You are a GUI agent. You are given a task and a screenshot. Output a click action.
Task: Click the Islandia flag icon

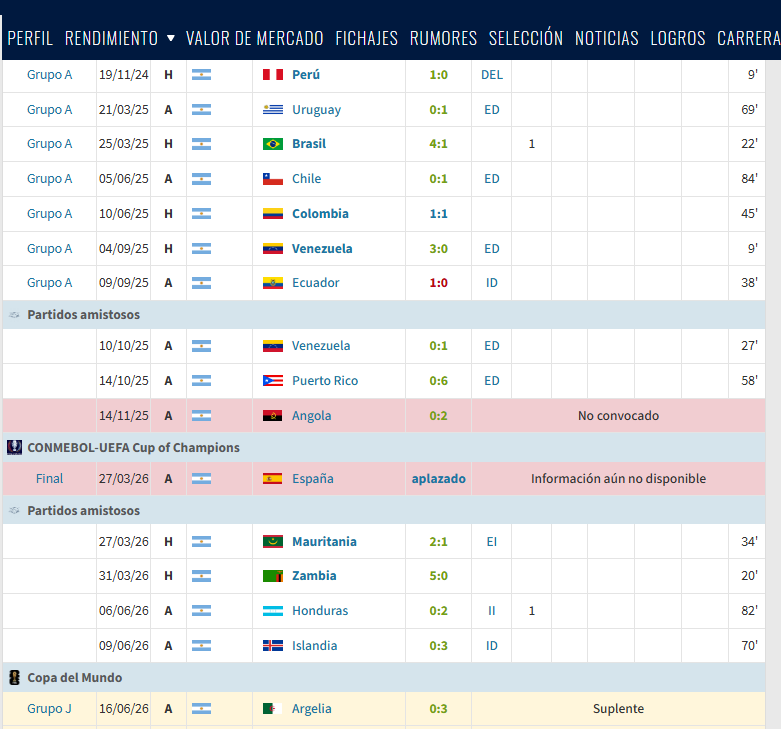click(273, 645)
